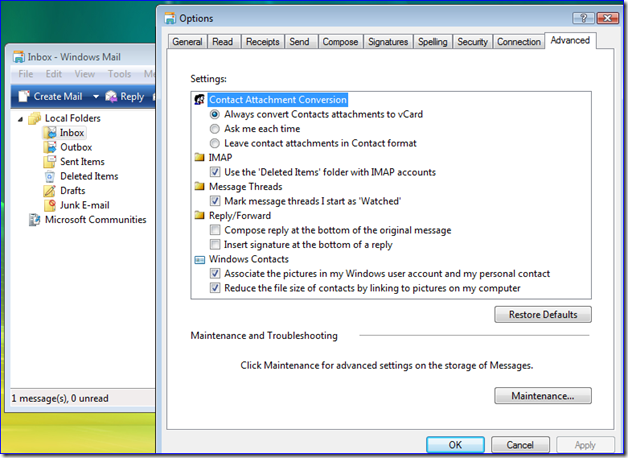Switch to the Security tab
The height and width of the screenshot is (458, 628).
coord(473,42)
